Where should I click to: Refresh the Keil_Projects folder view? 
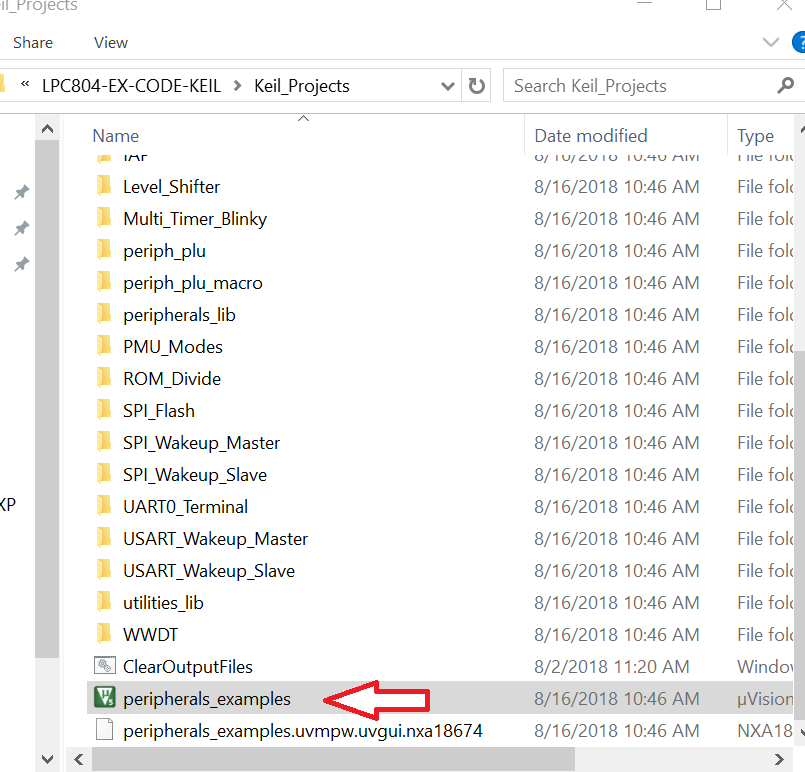pyautogui.click(x=476, y=86)
